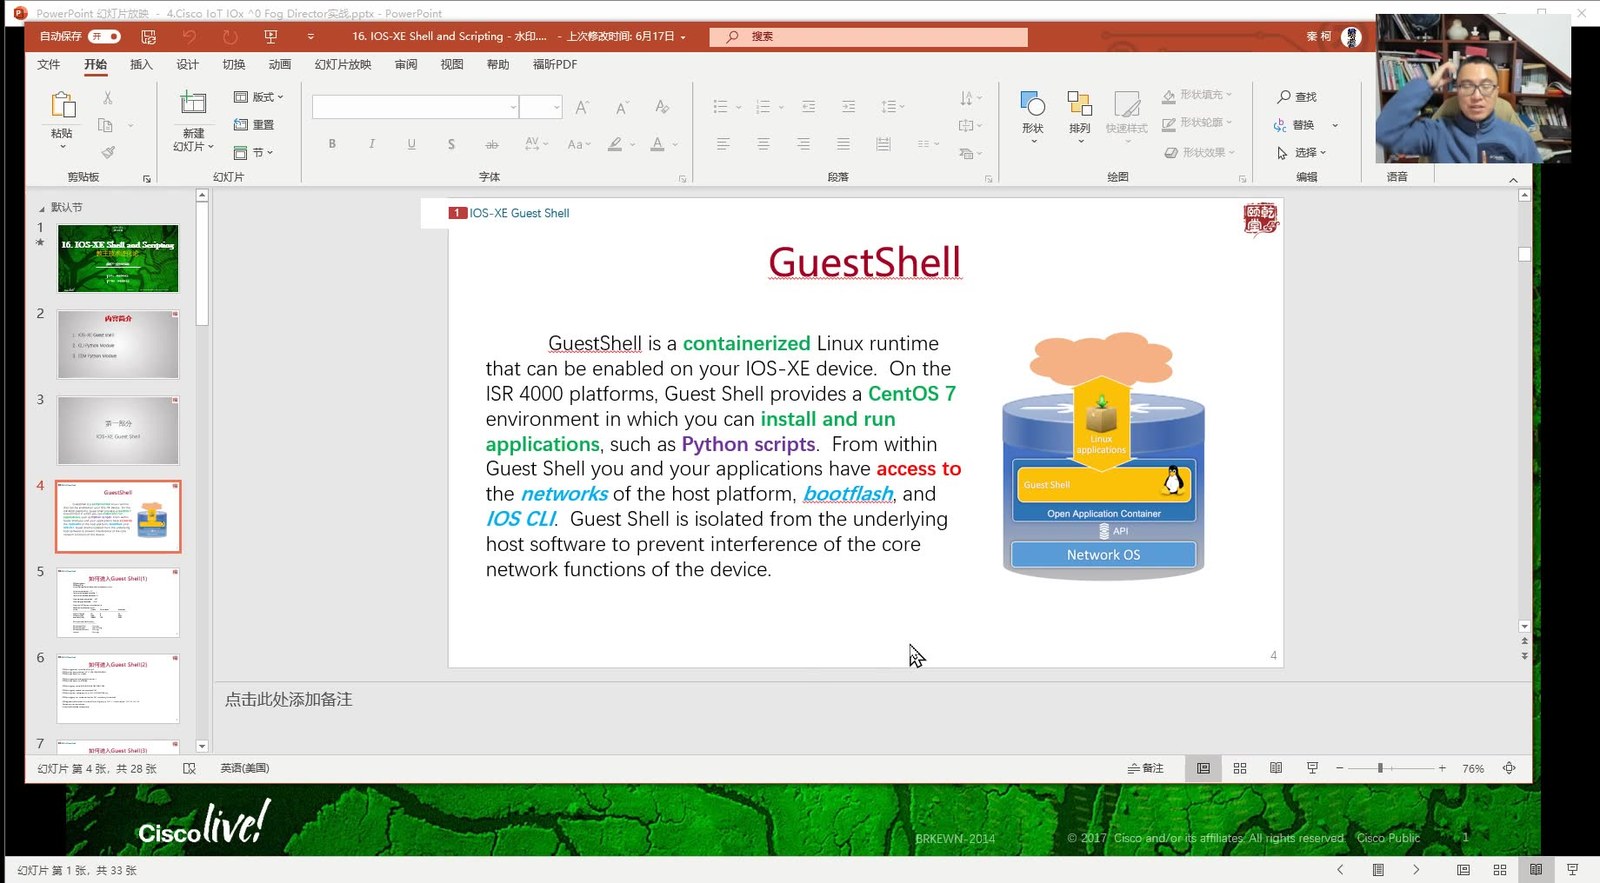Open the Select (选择) dropdown
Image resolution: width=1600 pixels, height=883 pixels.
[x=1302, y=153]
